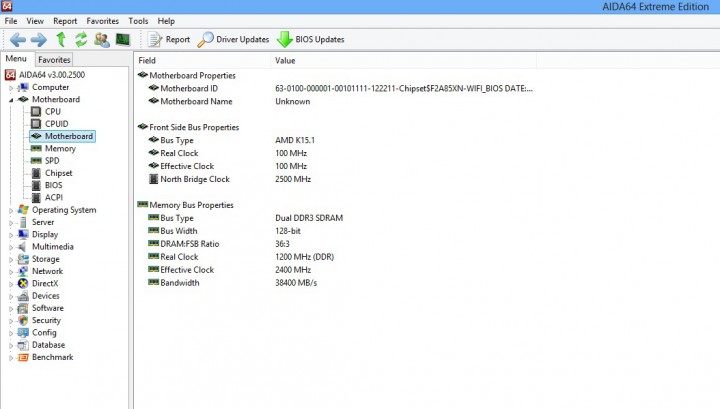
Task: Select the AMD K15.1 bus type value
Action: click(295, 140)
